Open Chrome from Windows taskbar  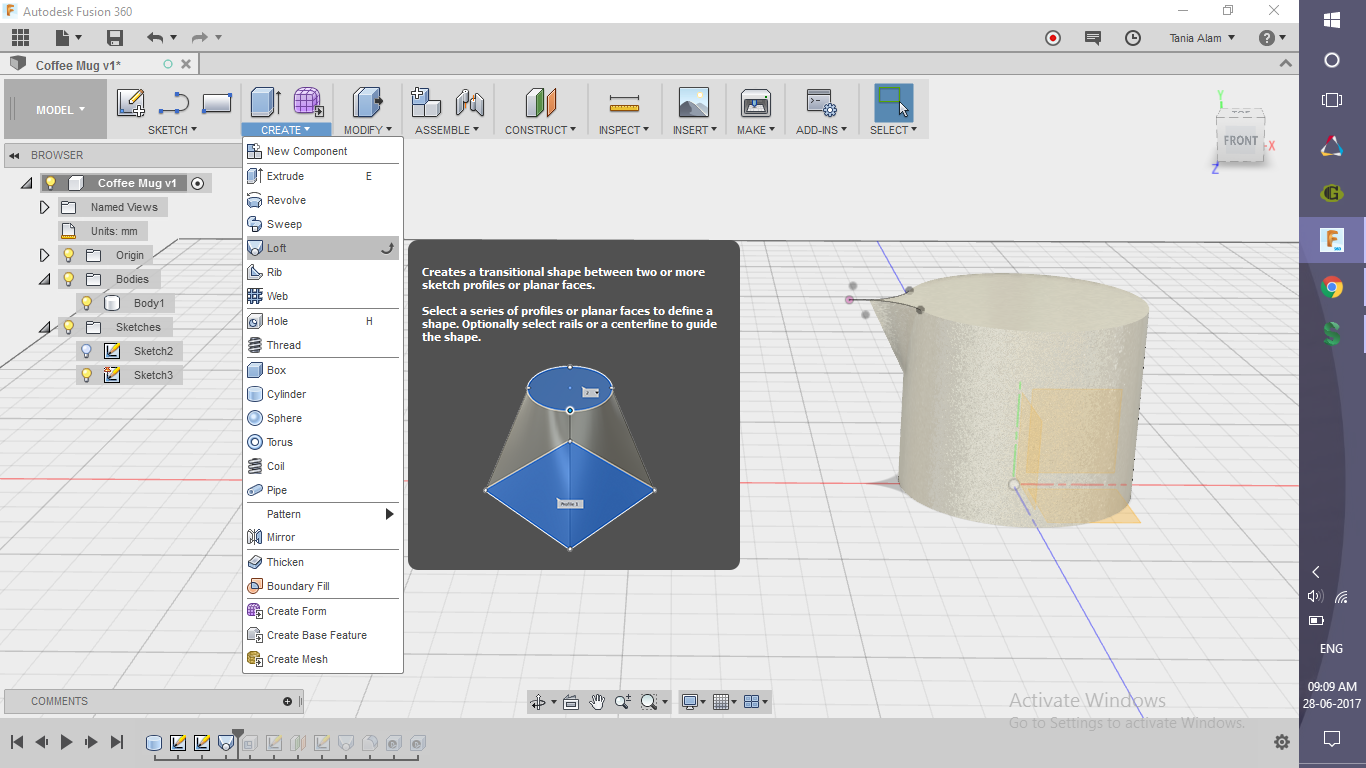point(1331,288)
